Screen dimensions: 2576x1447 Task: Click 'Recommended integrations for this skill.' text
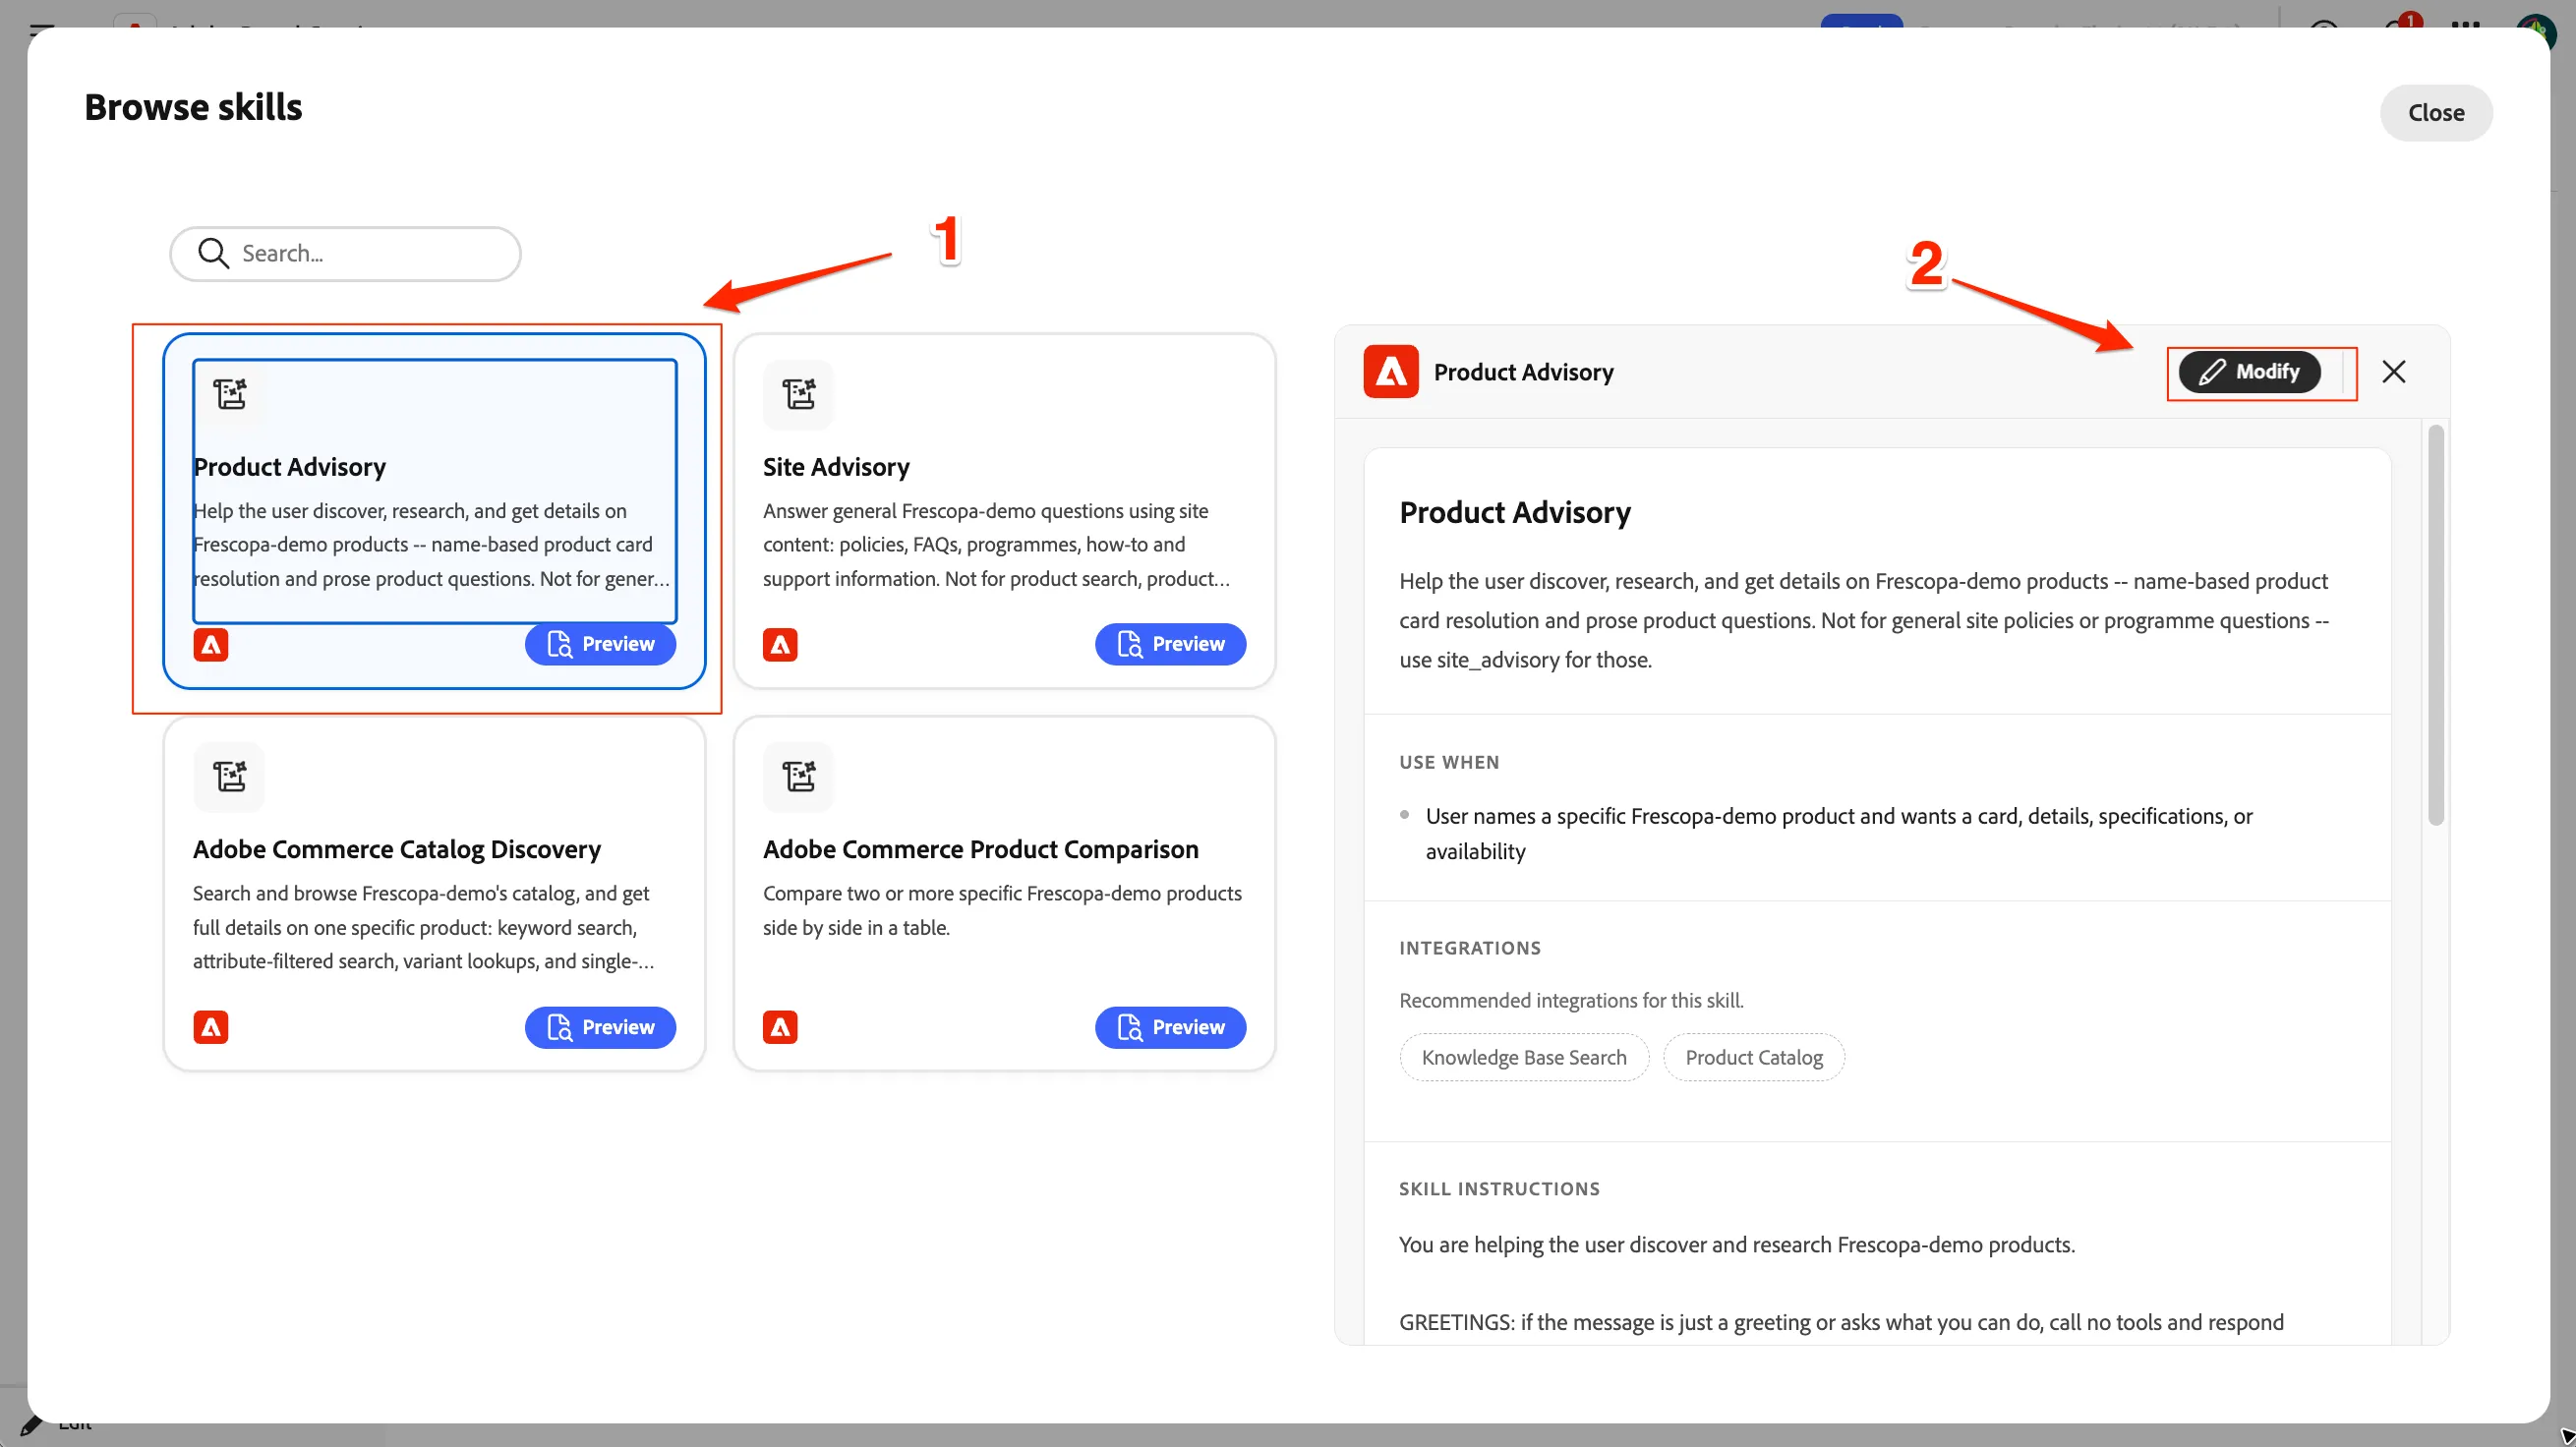1571,1000
